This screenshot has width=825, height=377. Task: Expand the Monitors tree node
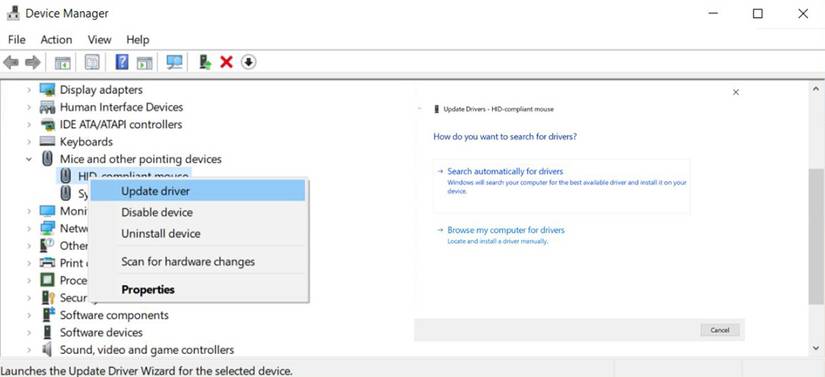(x=29, y=211)
